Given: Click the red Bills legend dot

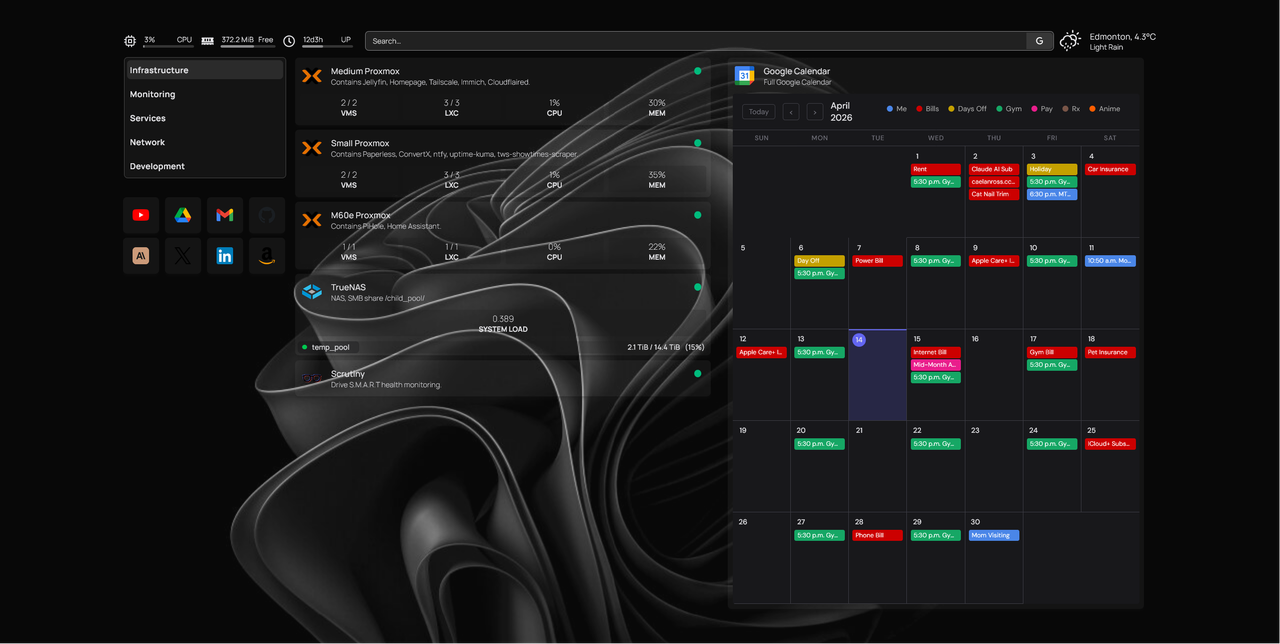Looking at the screenshot, I should 920,109.
